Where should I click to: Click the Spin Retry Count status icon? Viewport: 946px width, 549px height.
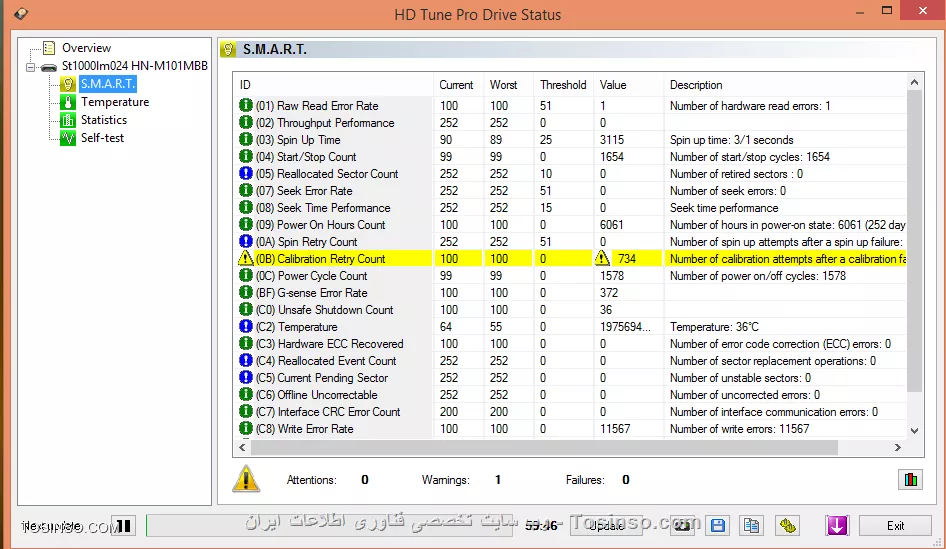pyautogui.click(x=246, y=241)
